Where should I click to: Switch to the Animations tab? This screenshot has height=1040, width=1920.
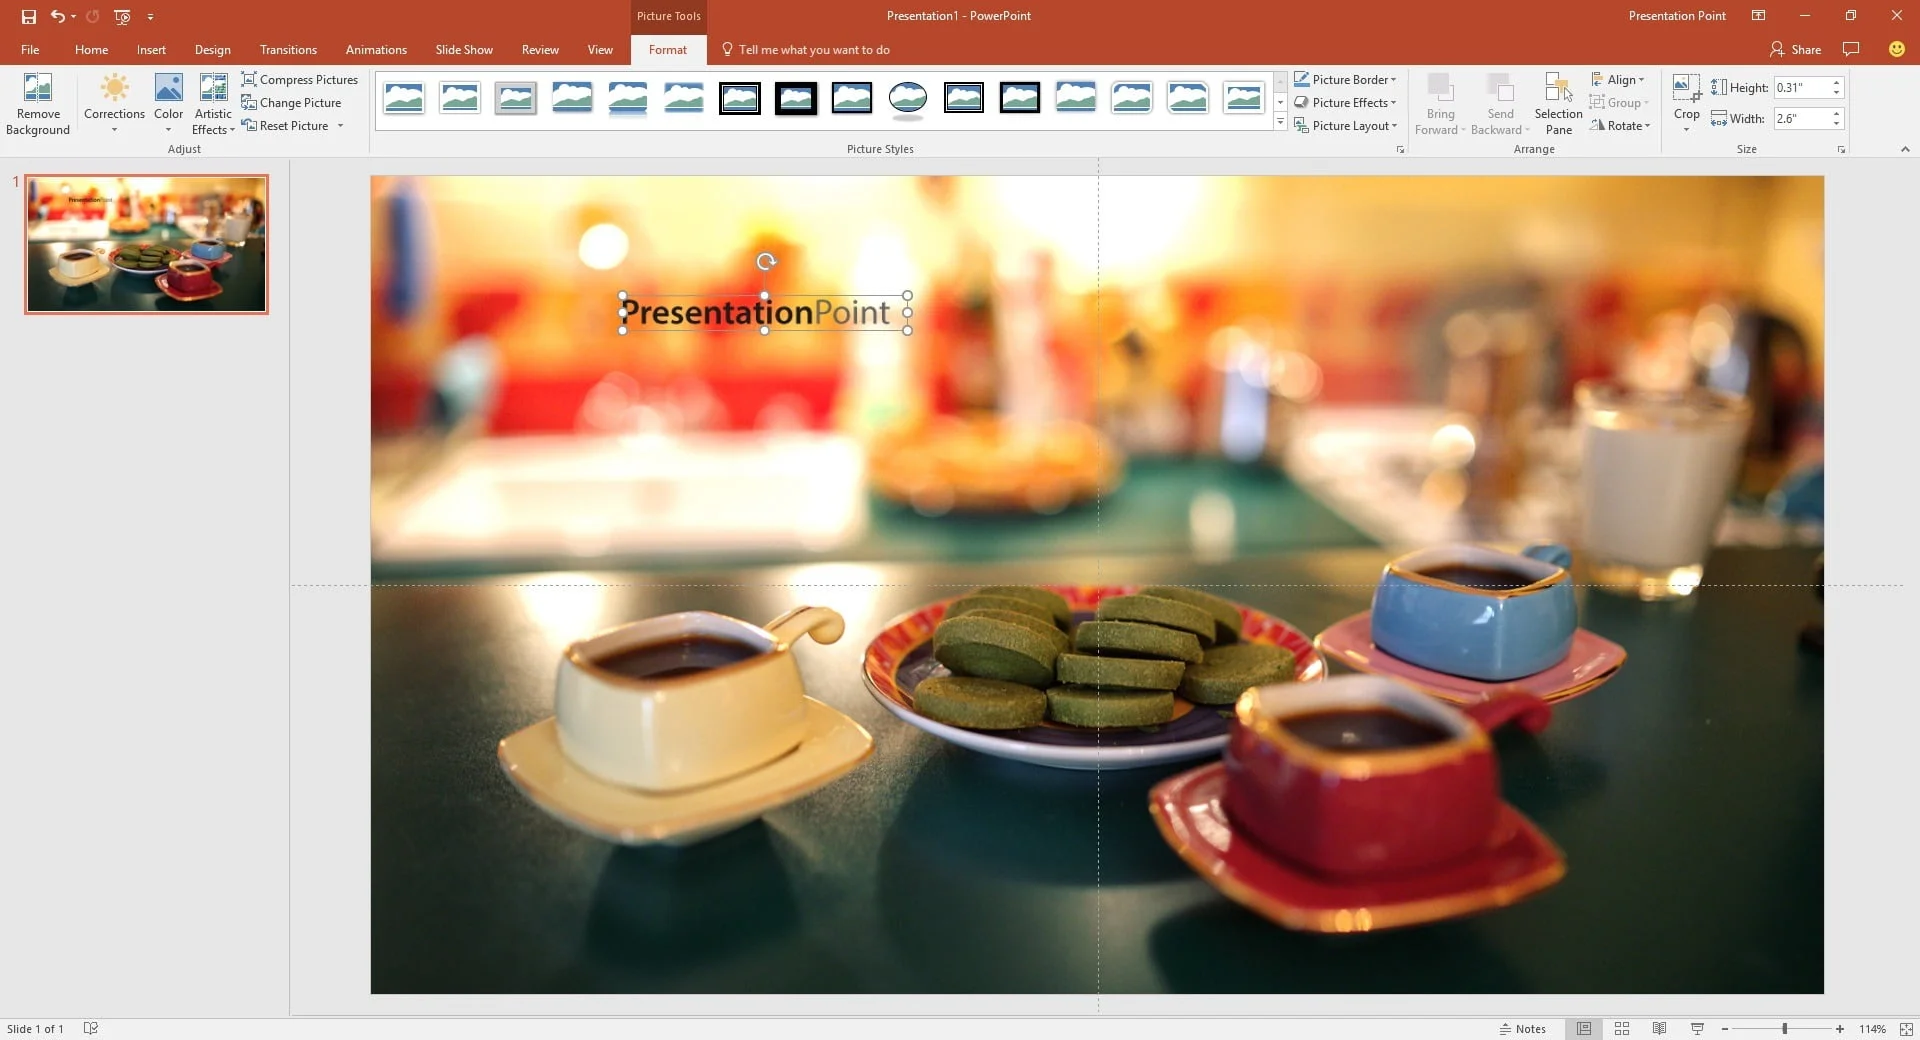point(375,49)
